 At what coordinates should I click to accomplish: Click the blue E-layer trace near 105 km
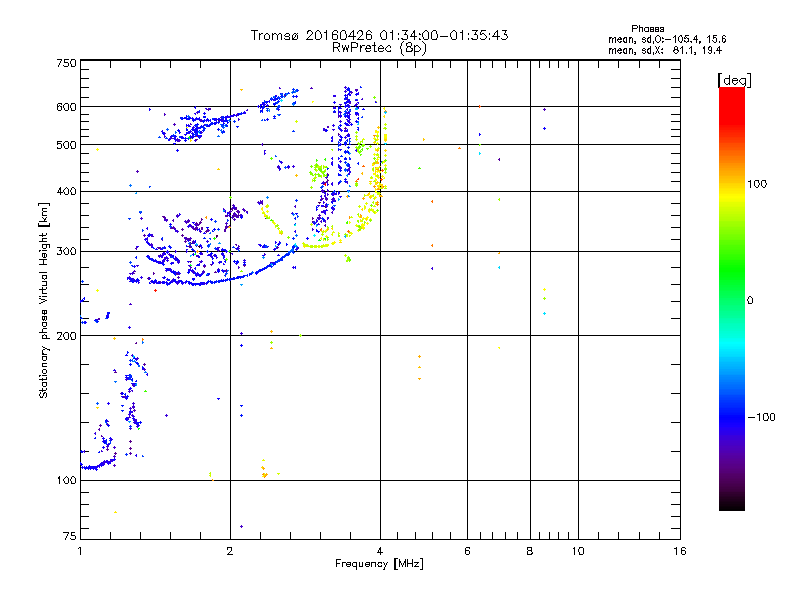[x=97, y=466]
